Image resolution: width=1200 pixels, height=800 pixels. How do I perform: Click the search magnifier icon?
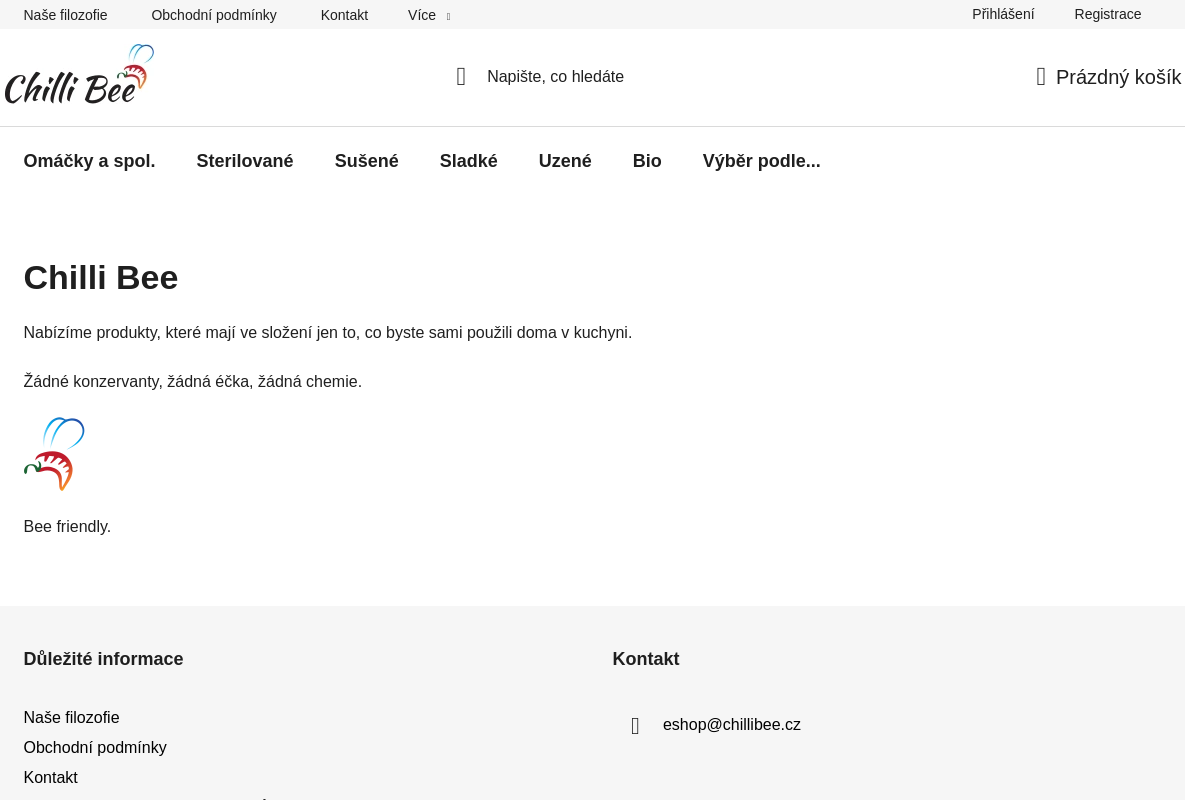[x=461, y=77]
